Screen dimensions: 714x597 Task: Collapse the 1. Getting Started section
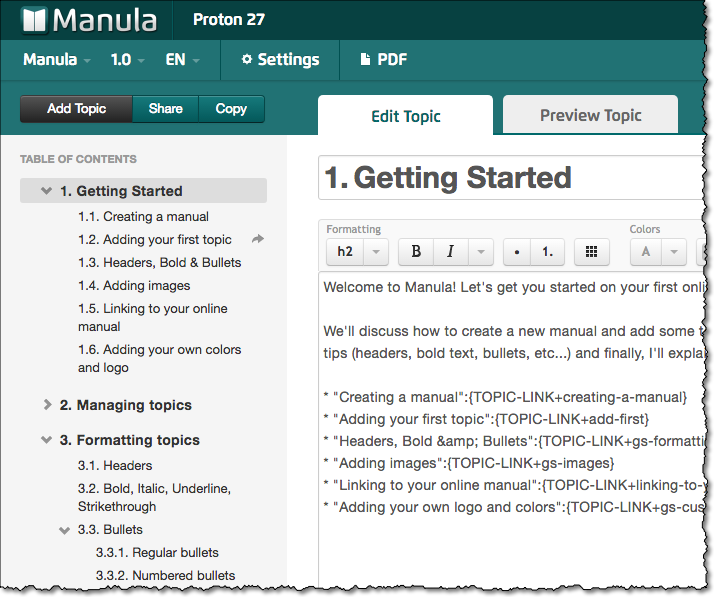click(46, 191)
